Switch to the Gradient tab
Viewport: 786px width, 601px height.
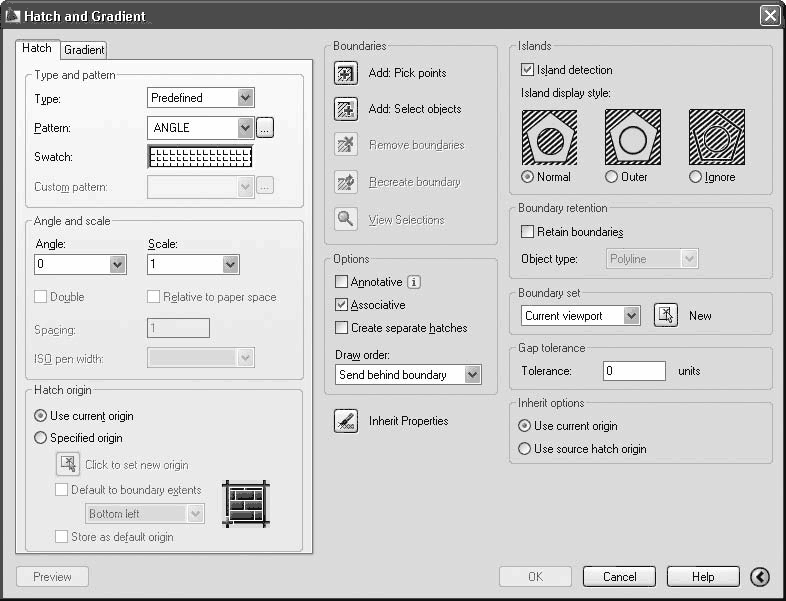coord(84,50)
